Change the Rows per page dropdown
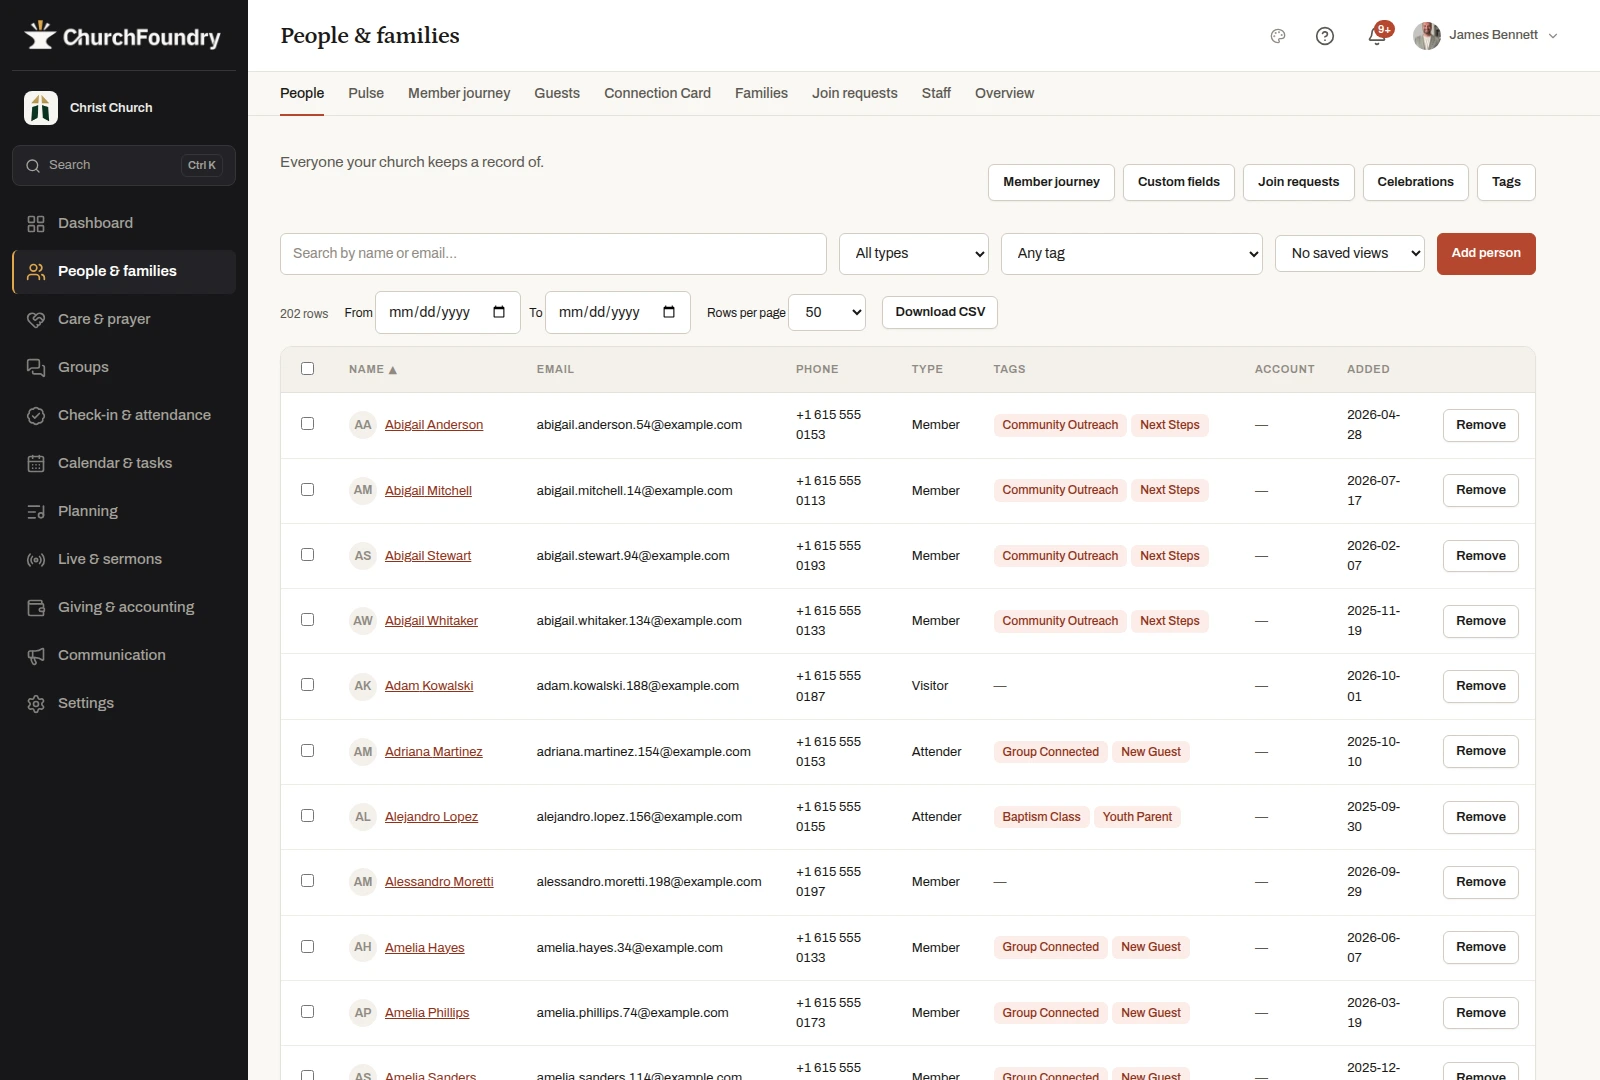This screenshot has height=1080, width=1600. [827, 313]
